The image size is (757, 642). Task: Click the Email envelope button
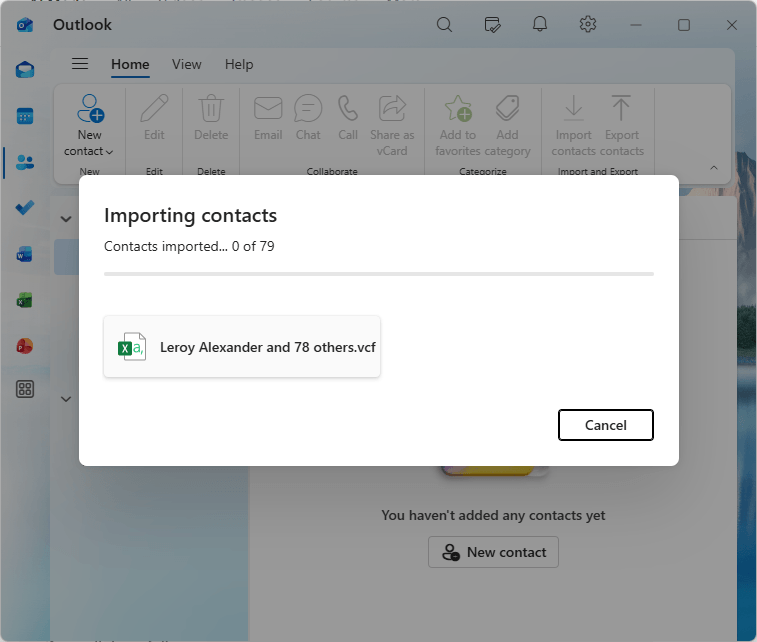pos(268,117)
